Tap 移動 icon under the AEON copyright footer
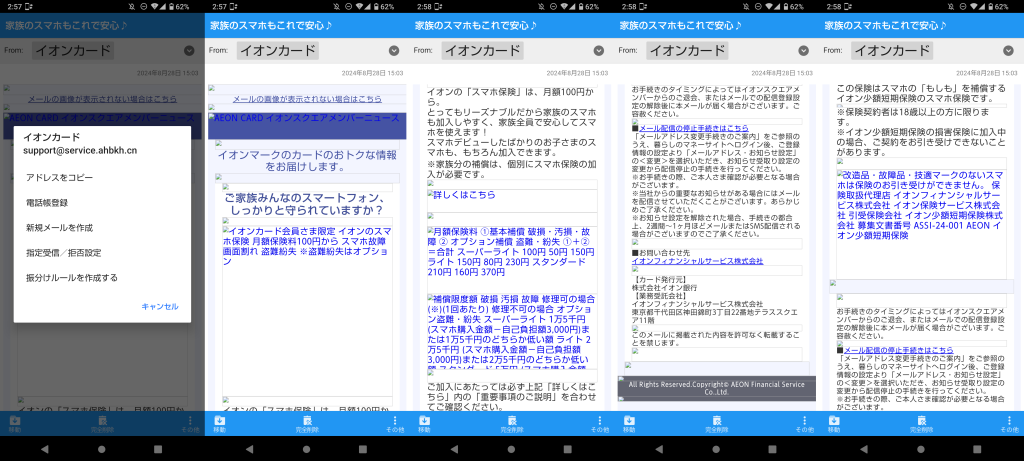Image resolution: width=1024 pixels, height=461 pixels. (629, 423)
